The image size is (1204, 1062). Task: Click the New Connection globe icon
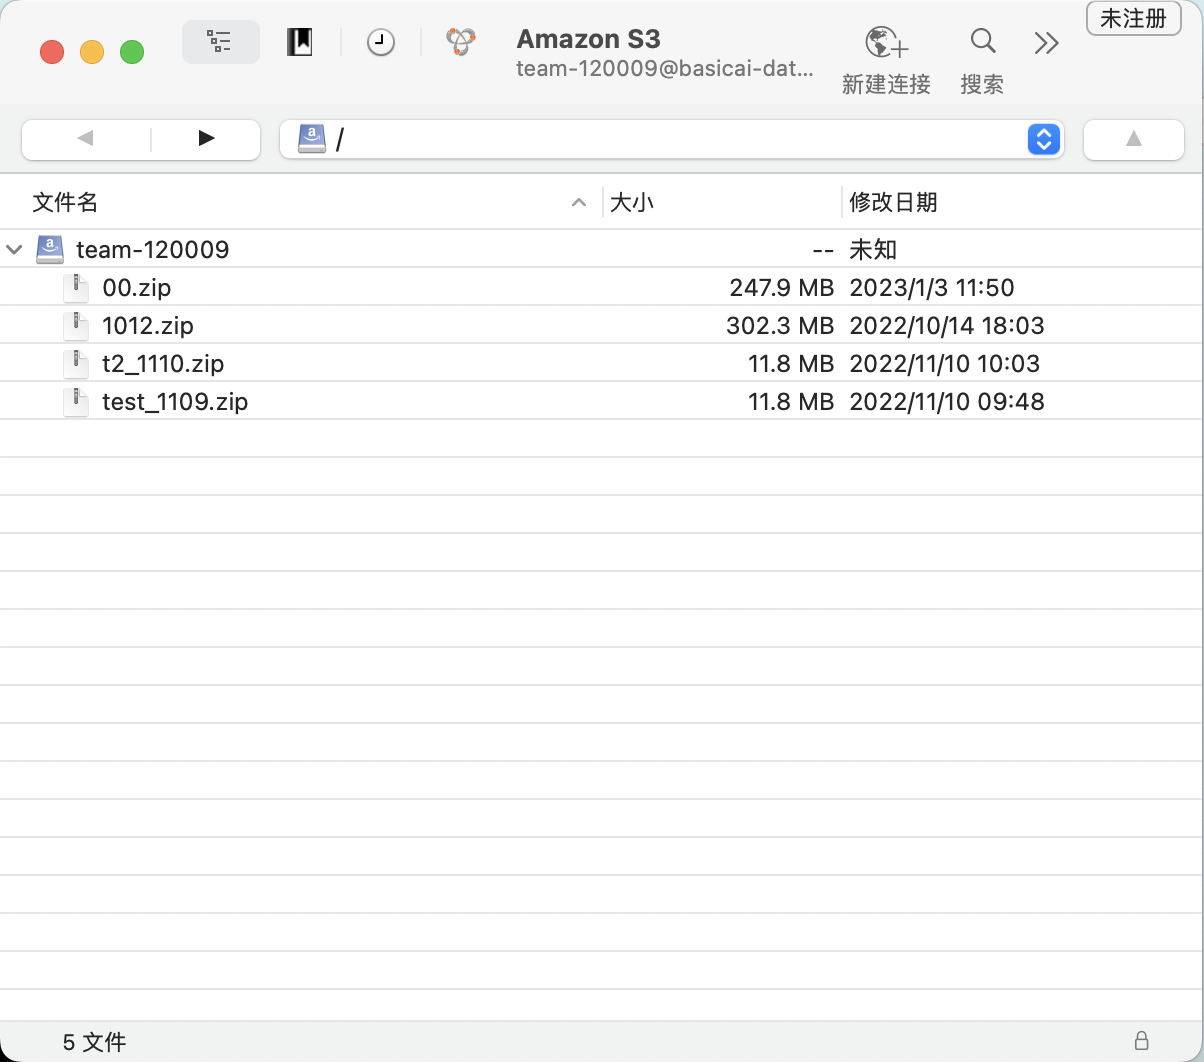[886, 43]
